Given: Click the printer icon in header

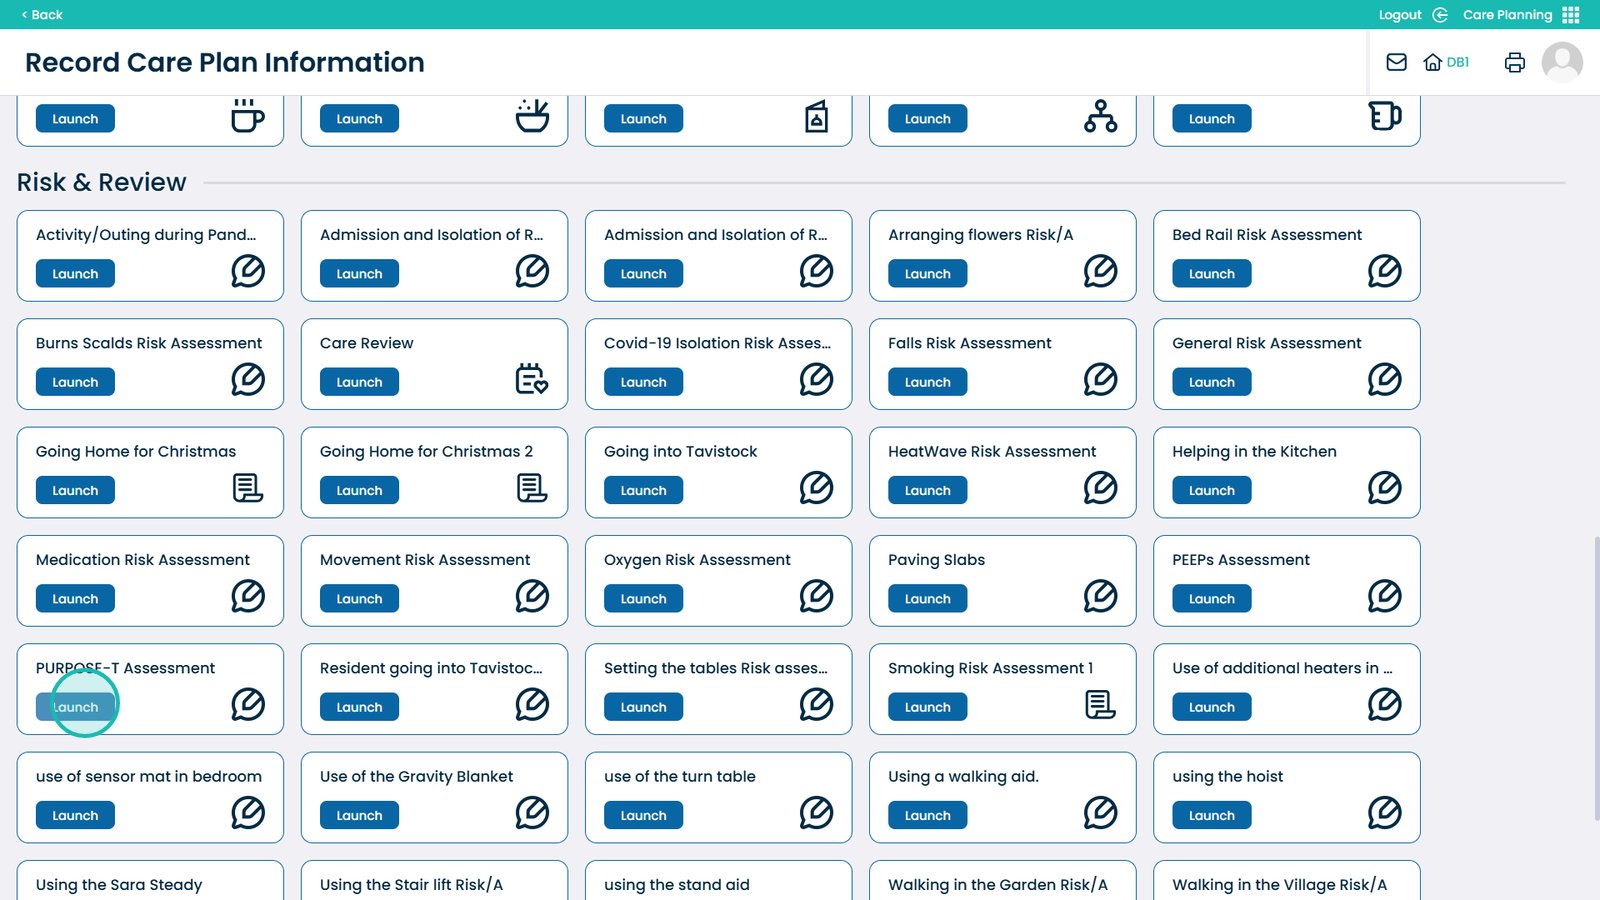Looking at the screenshot, I should (x=1514, y=62).
